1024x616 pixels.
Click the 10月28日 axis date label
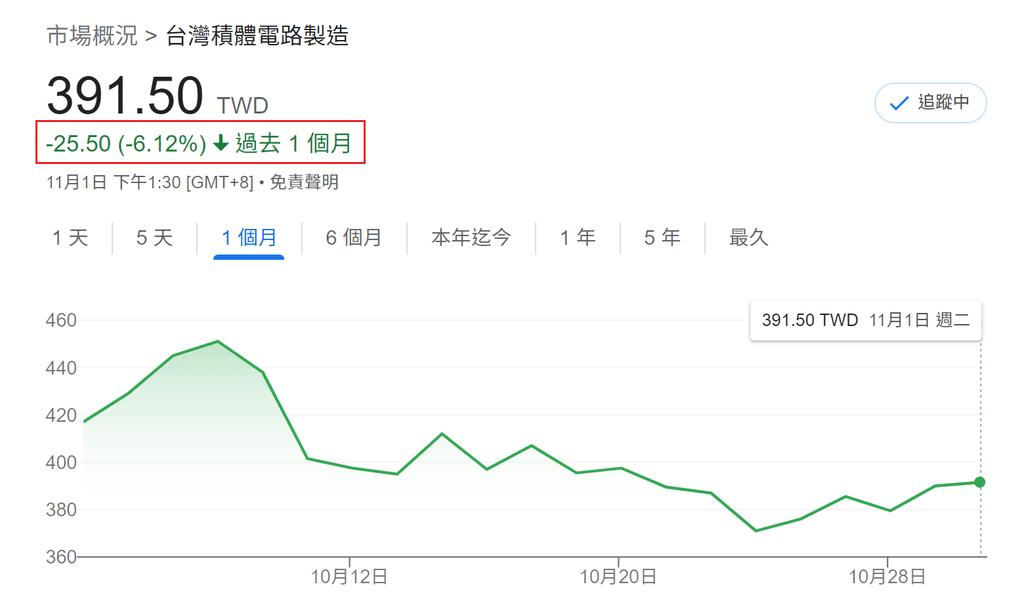[x=887, y=577]
